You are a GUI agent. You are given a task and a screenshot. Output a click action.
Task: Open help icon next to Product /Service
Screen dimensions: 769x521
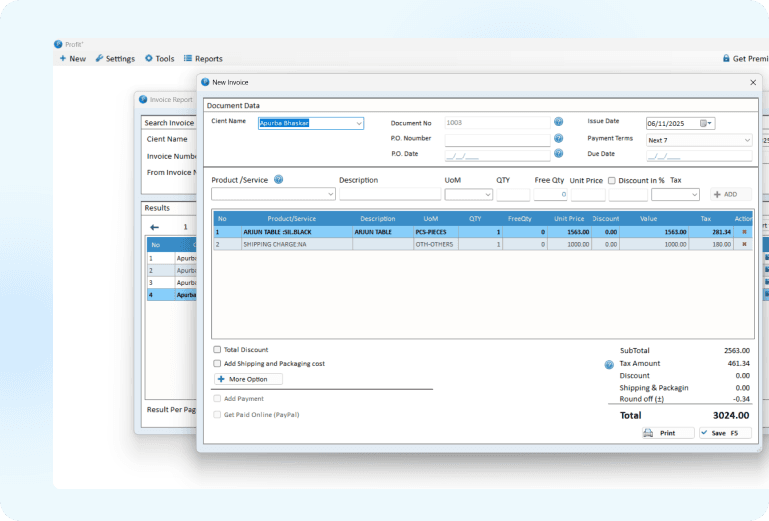coord(278,180)
